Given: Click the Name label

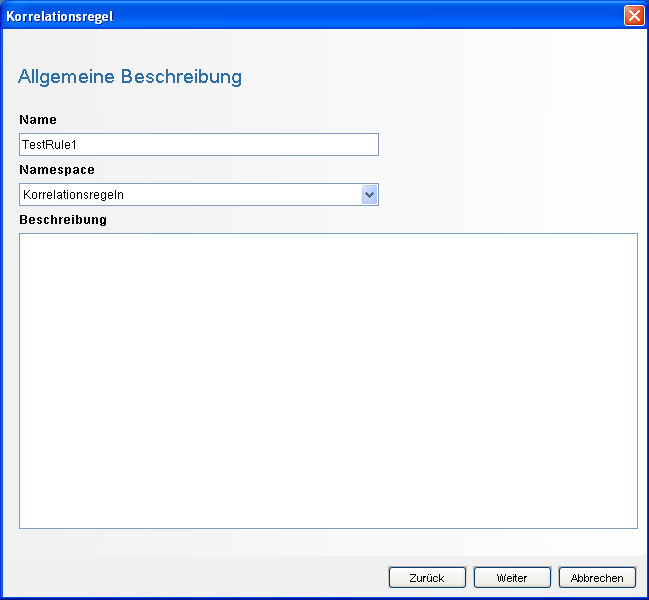Looking at the screenshot, I should click(38, 120).
